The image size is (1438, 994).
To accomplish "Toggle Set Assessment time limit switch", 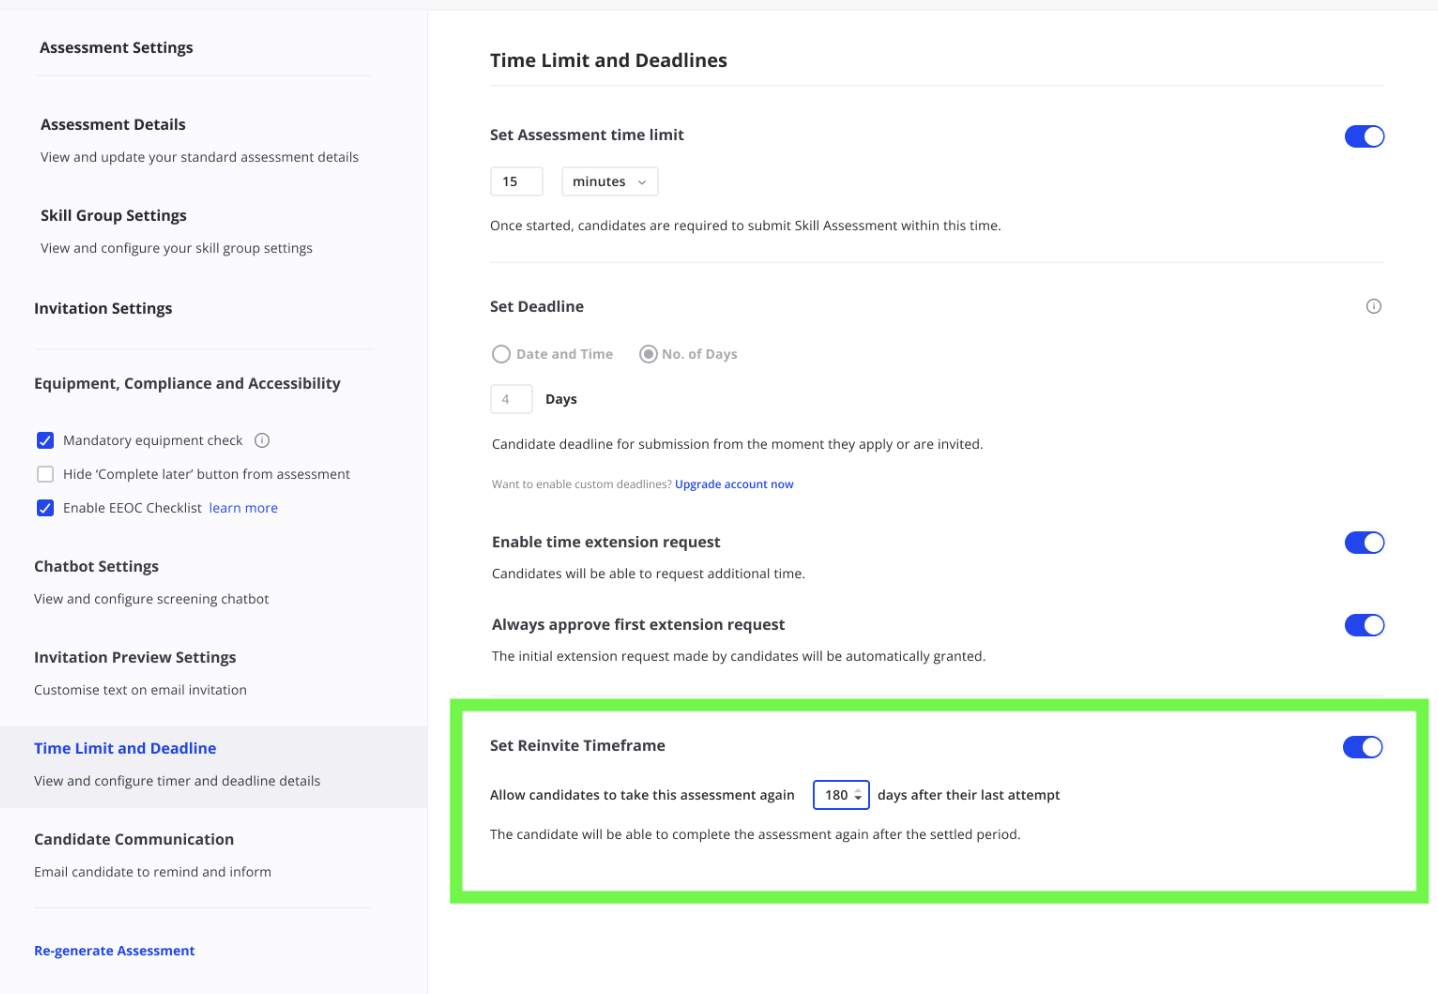I will (x=1363, y=136).
